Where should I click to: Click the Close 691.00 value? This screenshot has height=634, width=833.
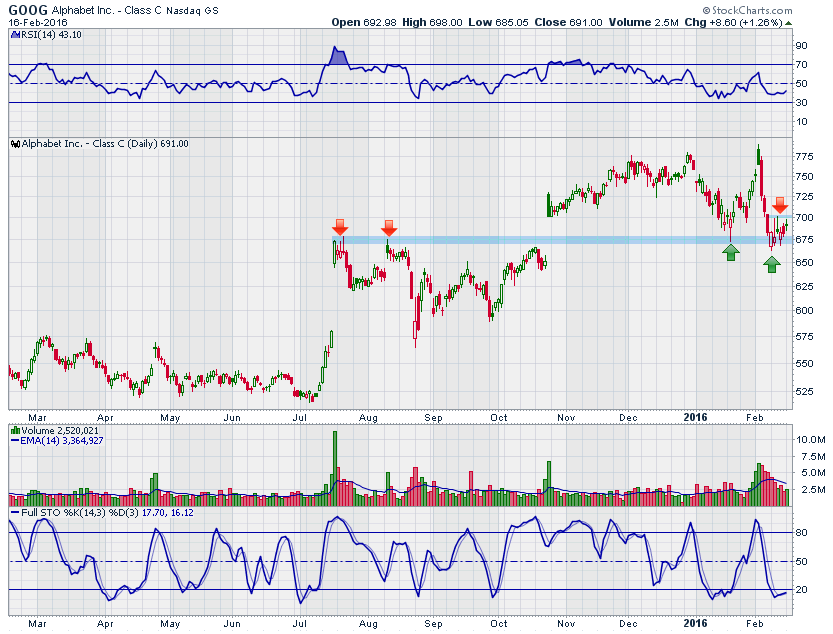click(x=568, y=22)
